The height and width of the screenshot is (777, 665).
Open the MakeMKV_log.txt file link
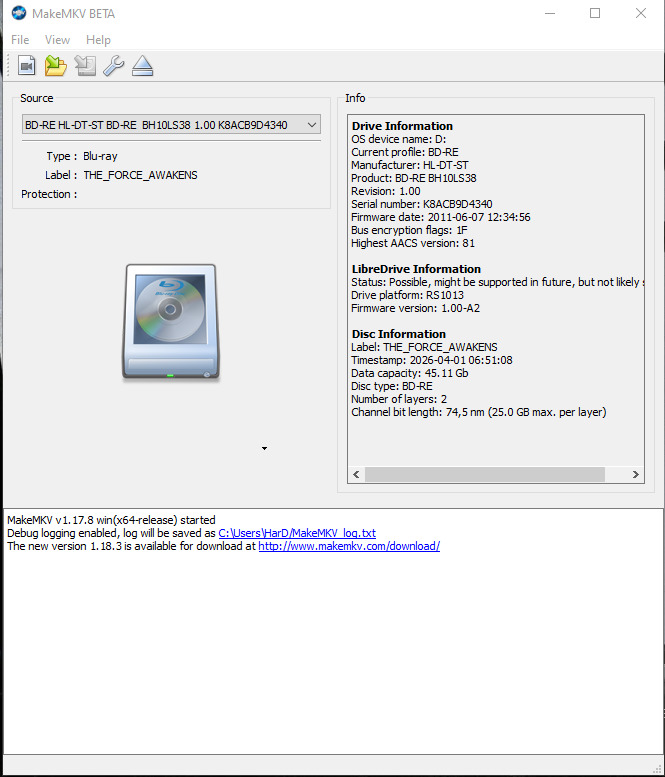(297, 533)
